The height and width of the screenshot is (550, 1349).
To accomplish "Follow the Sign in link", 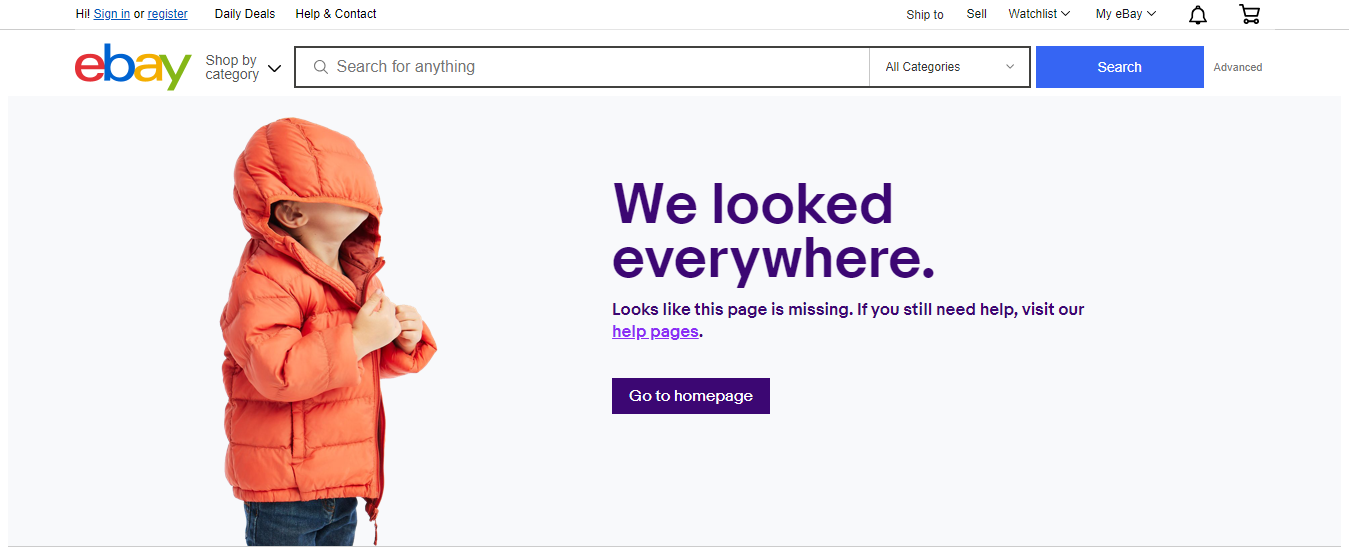I will pos(112,14).
